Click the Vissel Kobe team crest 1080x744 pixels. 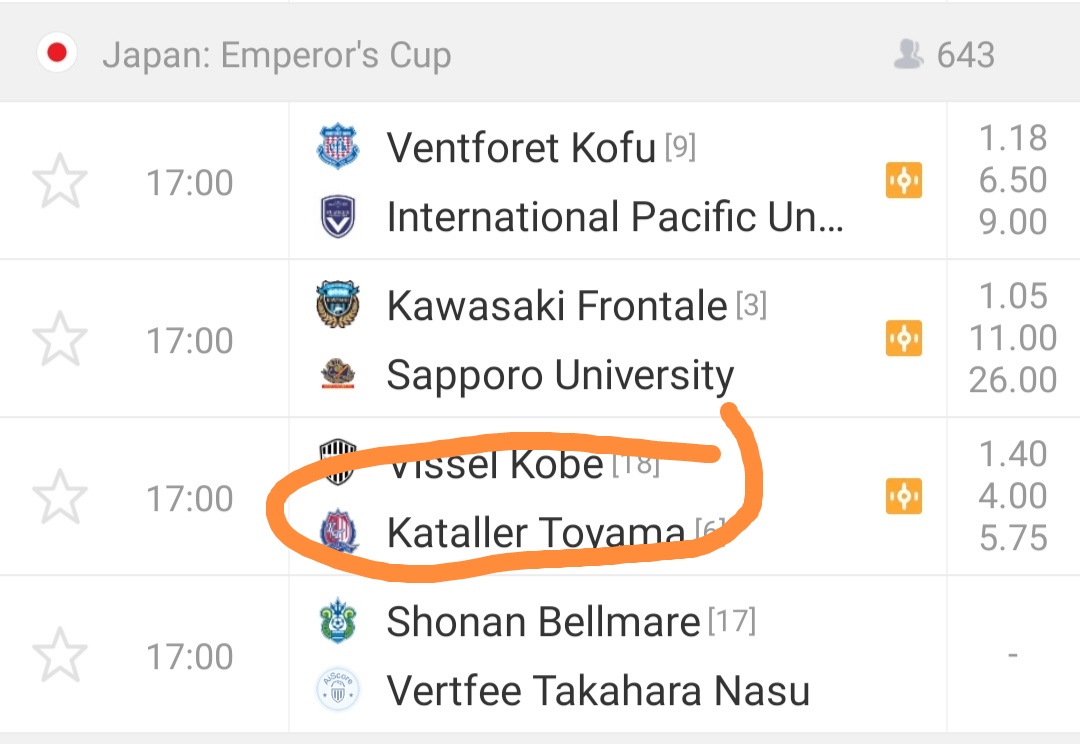[x=338, y=461]
